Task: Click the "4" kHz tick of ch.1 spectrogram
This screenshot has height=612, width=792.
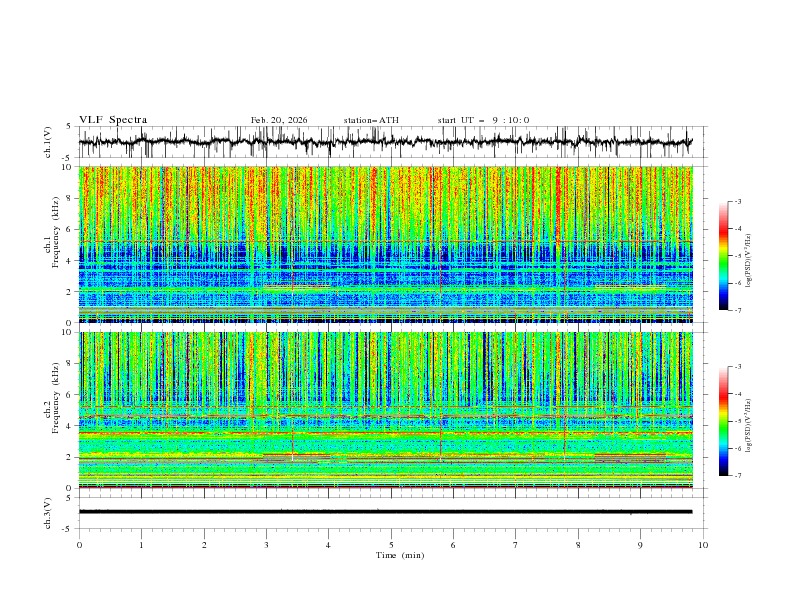Action: tap(71, 261)
